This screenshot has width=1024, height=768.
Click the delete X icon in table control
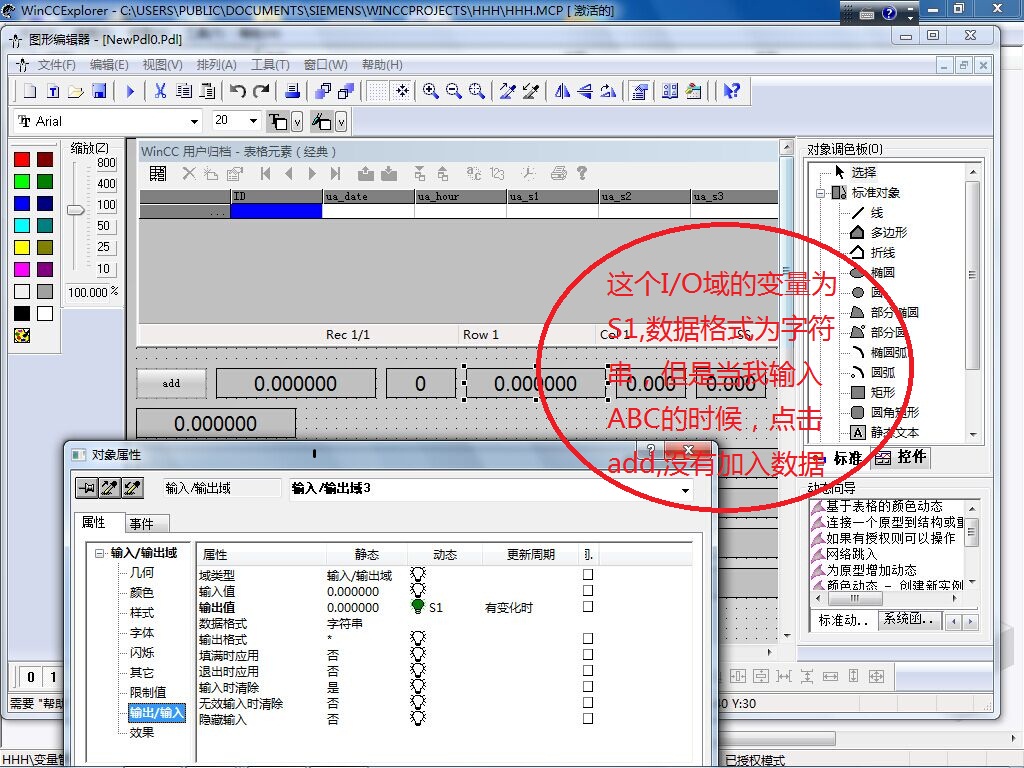189,174
